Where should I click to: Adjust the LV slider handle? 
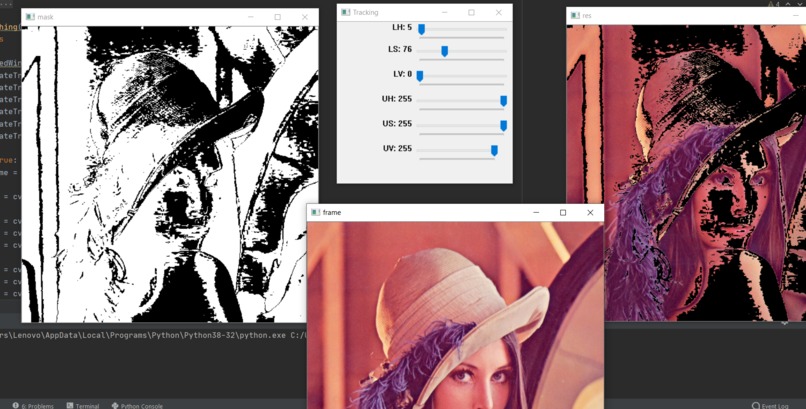419,76
